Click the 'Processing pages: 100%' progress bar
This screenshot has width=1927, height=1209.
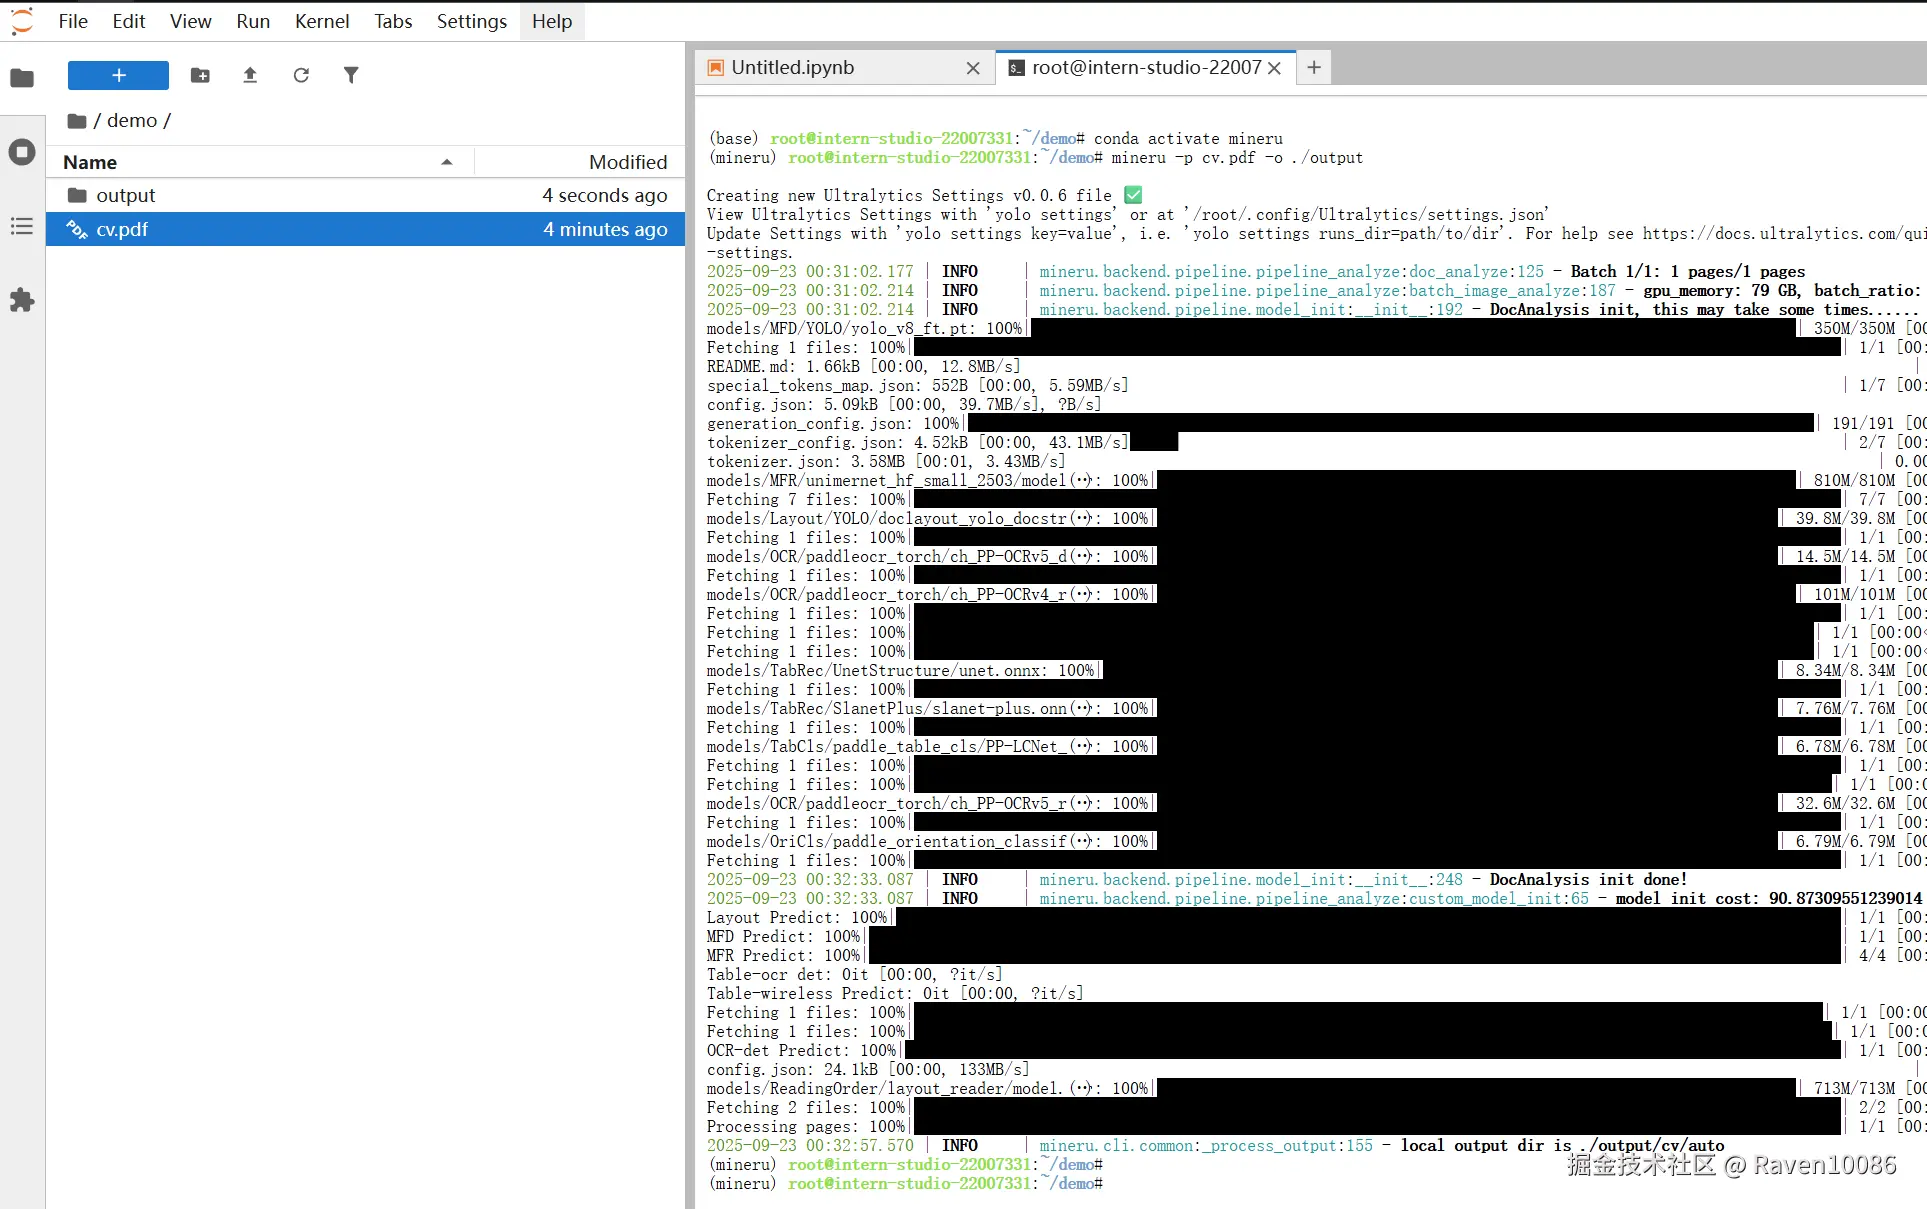point(1377,1127)
